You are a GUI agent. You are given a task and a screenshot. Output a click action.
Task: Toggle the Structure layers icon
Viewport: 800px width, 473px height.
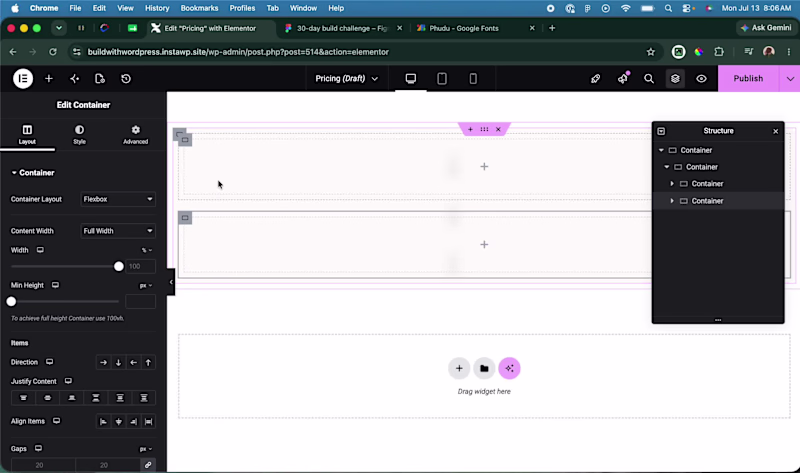(x=675, y=79)
